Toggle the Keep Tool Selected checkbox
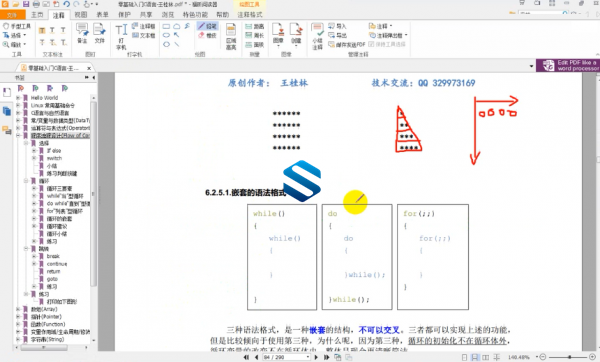This screenshot has width=600, height=362. (x=386, y=44)
